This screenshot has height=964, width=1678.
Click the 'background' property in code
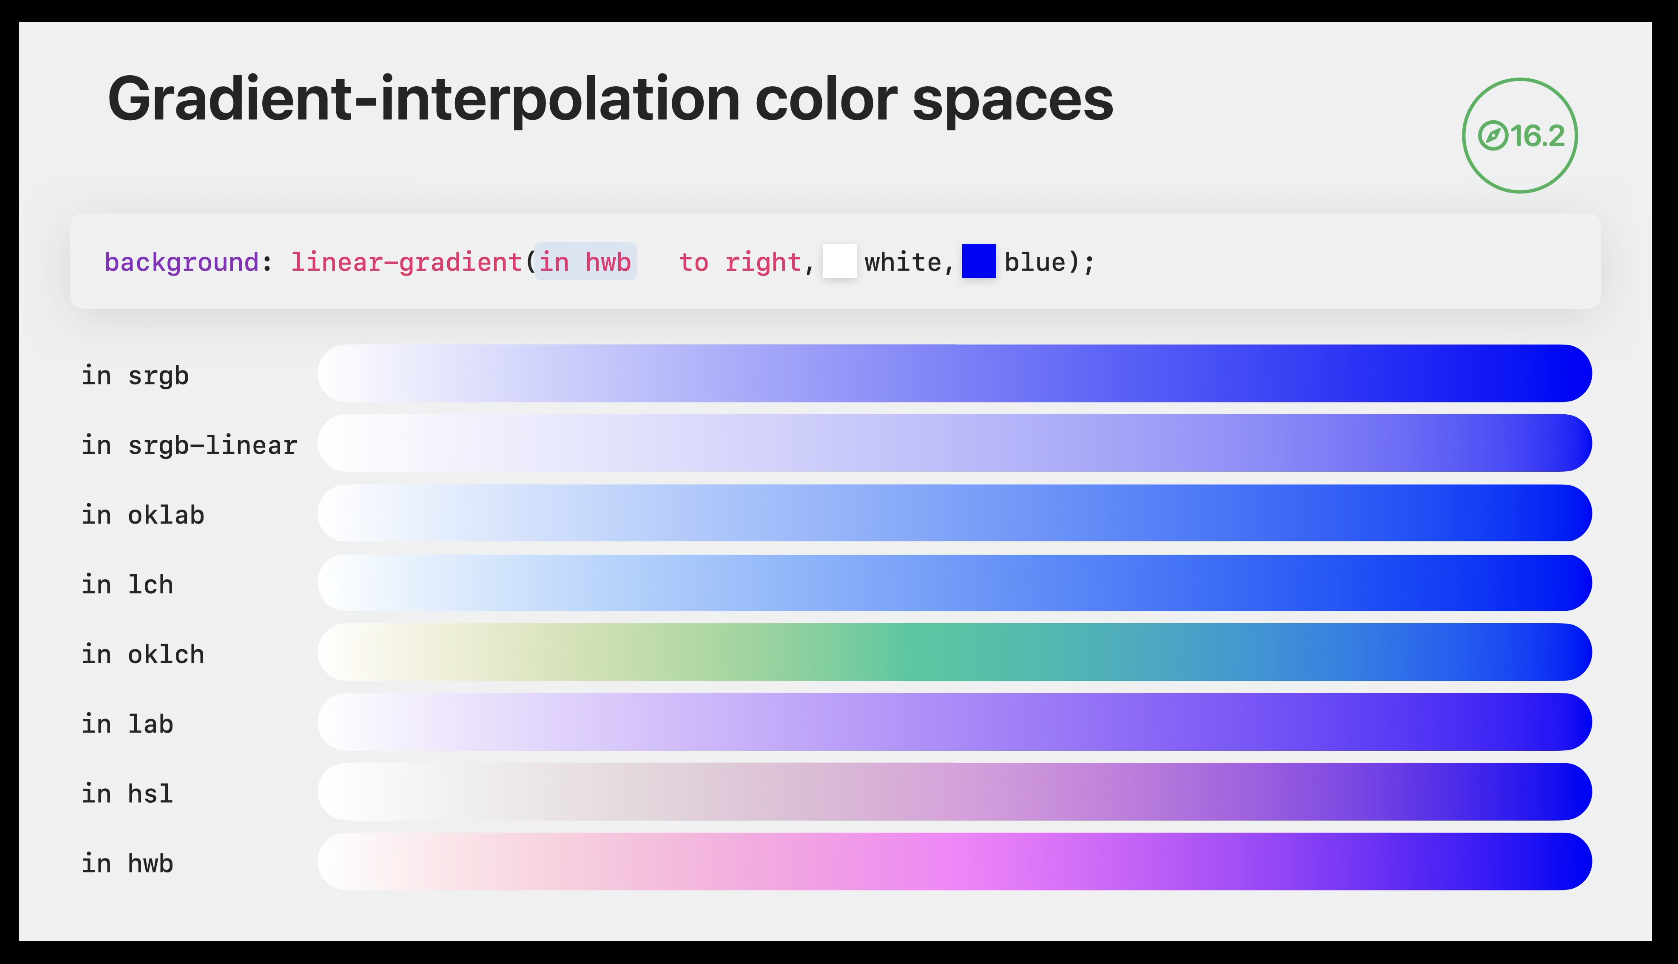pos(182,263)
